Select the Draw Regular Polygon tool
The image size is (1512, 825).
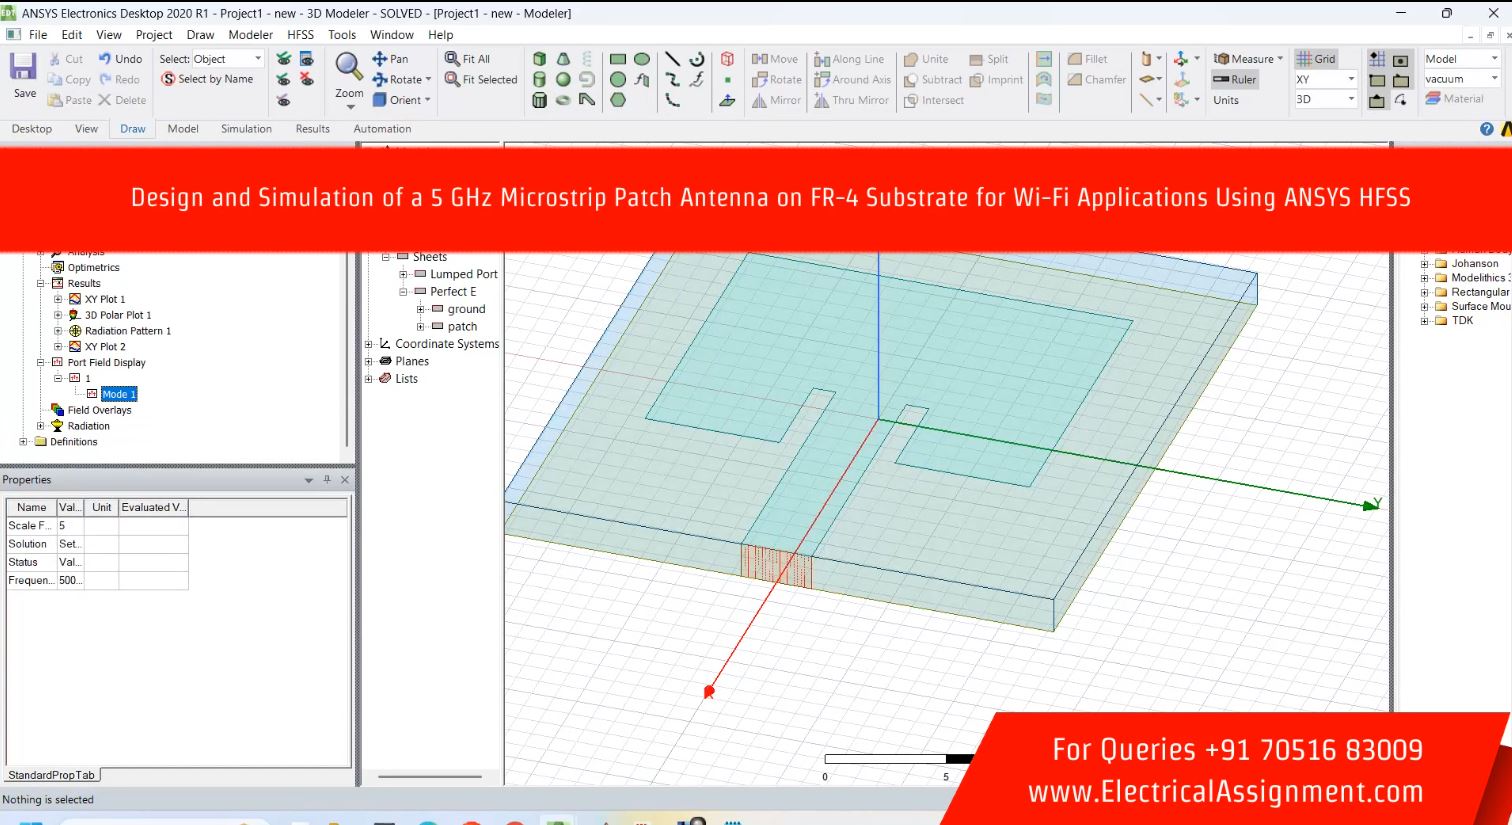(x=618, y=100)
